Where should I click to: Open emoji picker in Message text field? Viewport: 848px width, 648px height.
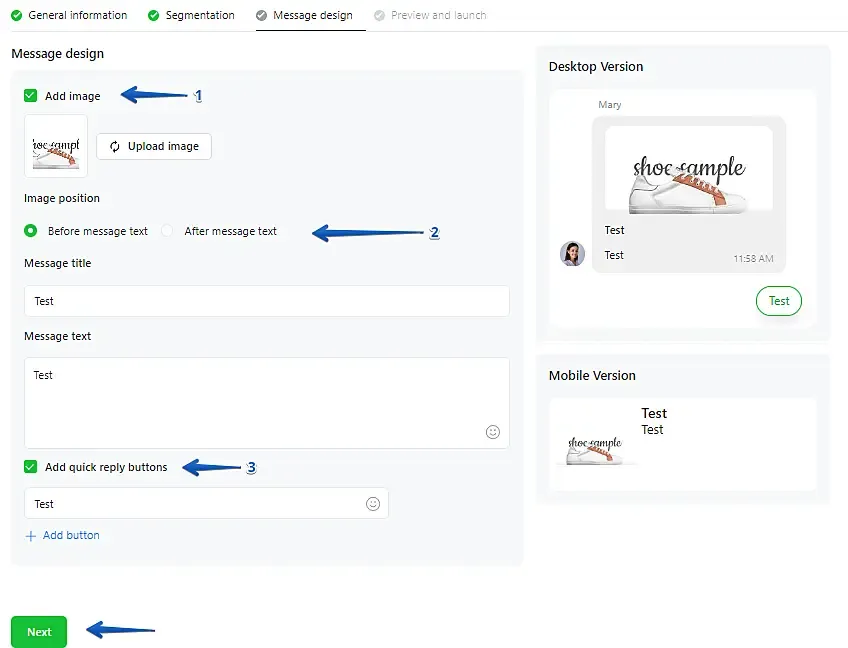[493, 432]
